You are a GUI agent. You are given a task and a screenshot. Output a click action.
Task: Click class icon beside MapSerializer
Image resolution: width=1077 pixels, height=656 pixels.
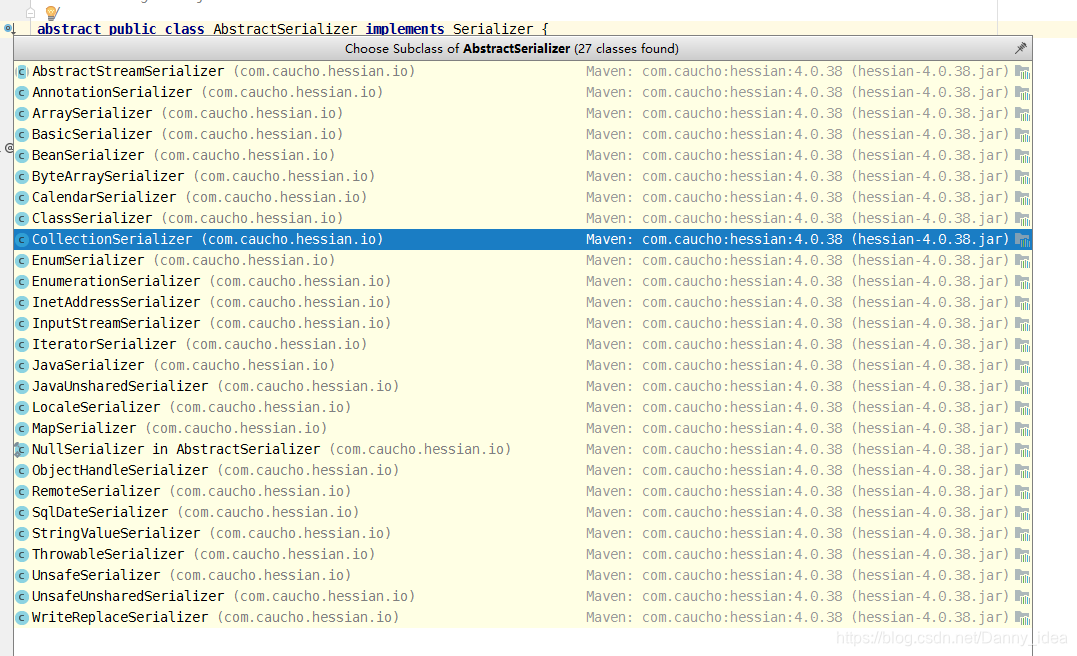(x=22, y=429)
